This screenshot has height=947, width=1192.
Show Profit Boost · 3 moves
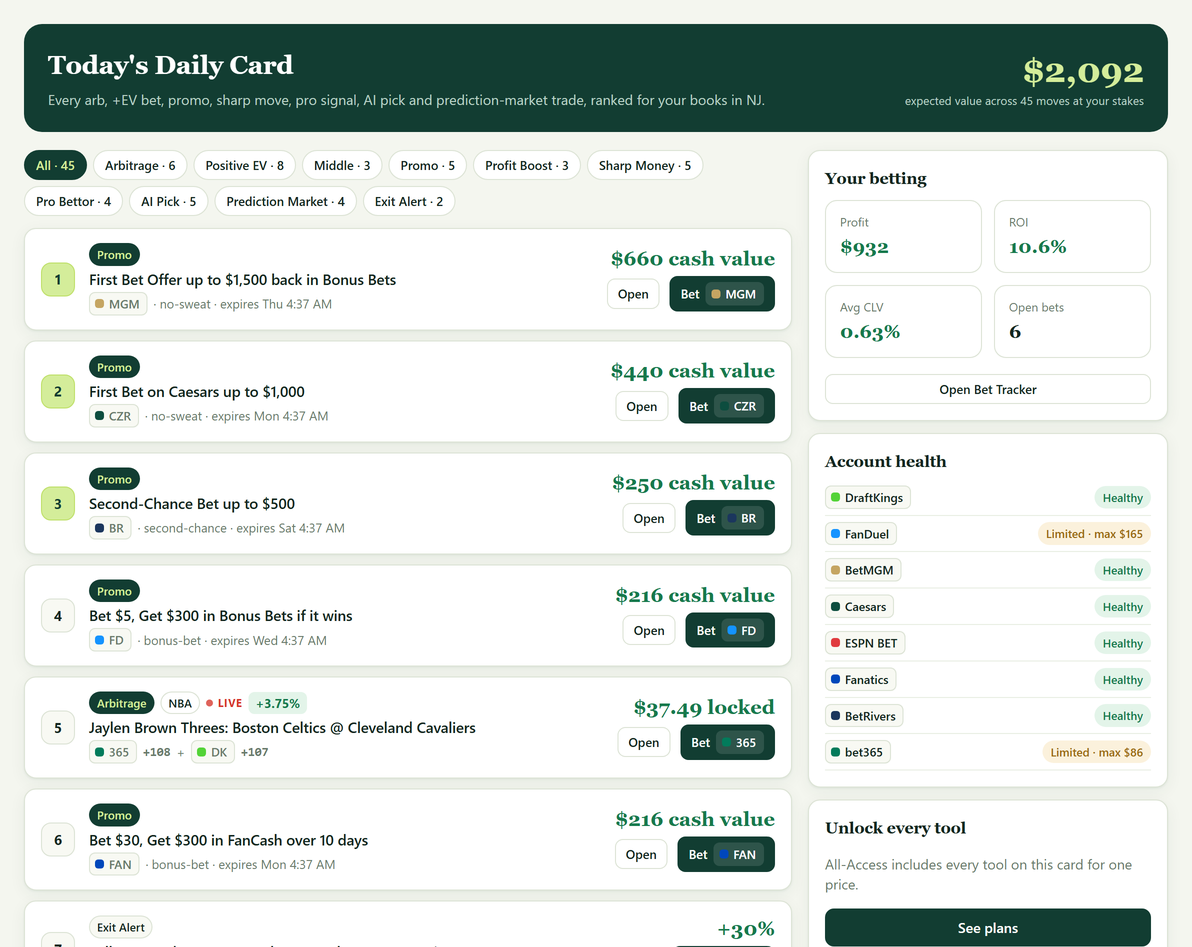(527, 166)
